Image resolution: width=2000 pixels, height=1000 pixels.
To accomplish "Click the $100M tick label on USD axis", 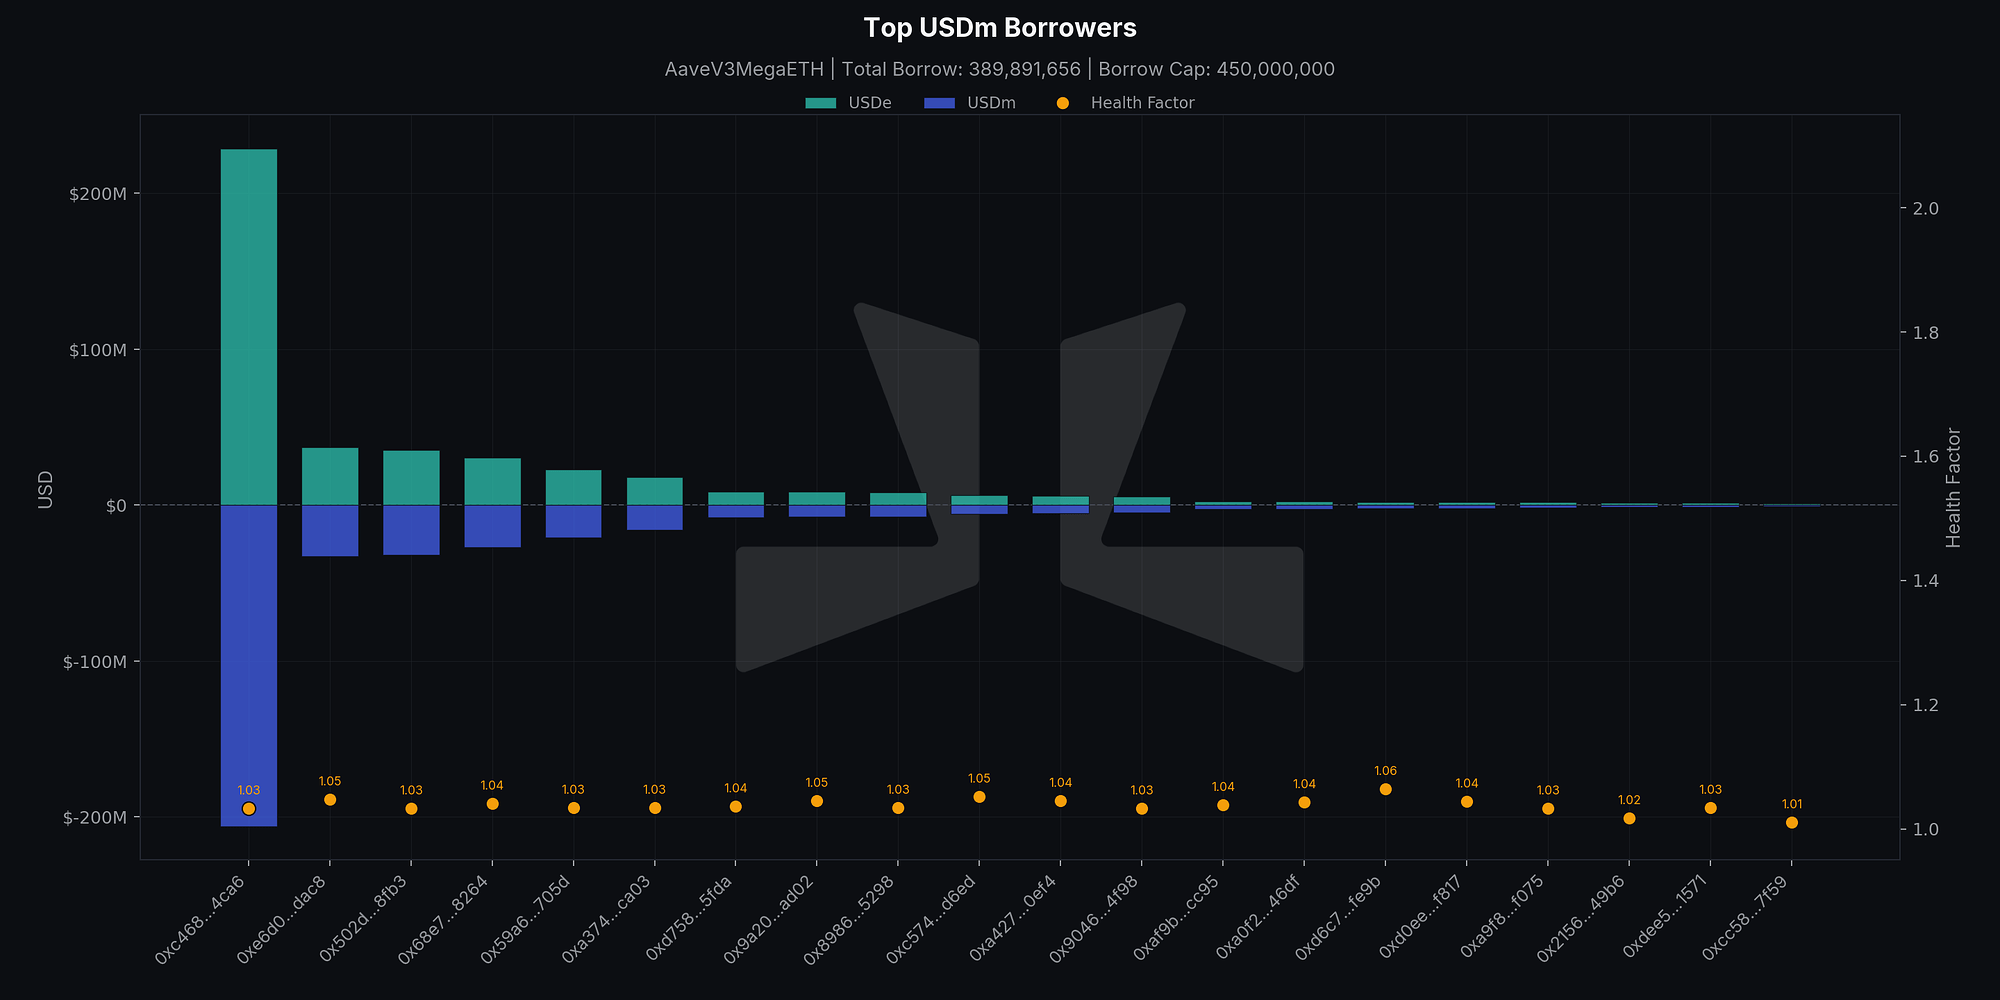I will tap(98, 350).
